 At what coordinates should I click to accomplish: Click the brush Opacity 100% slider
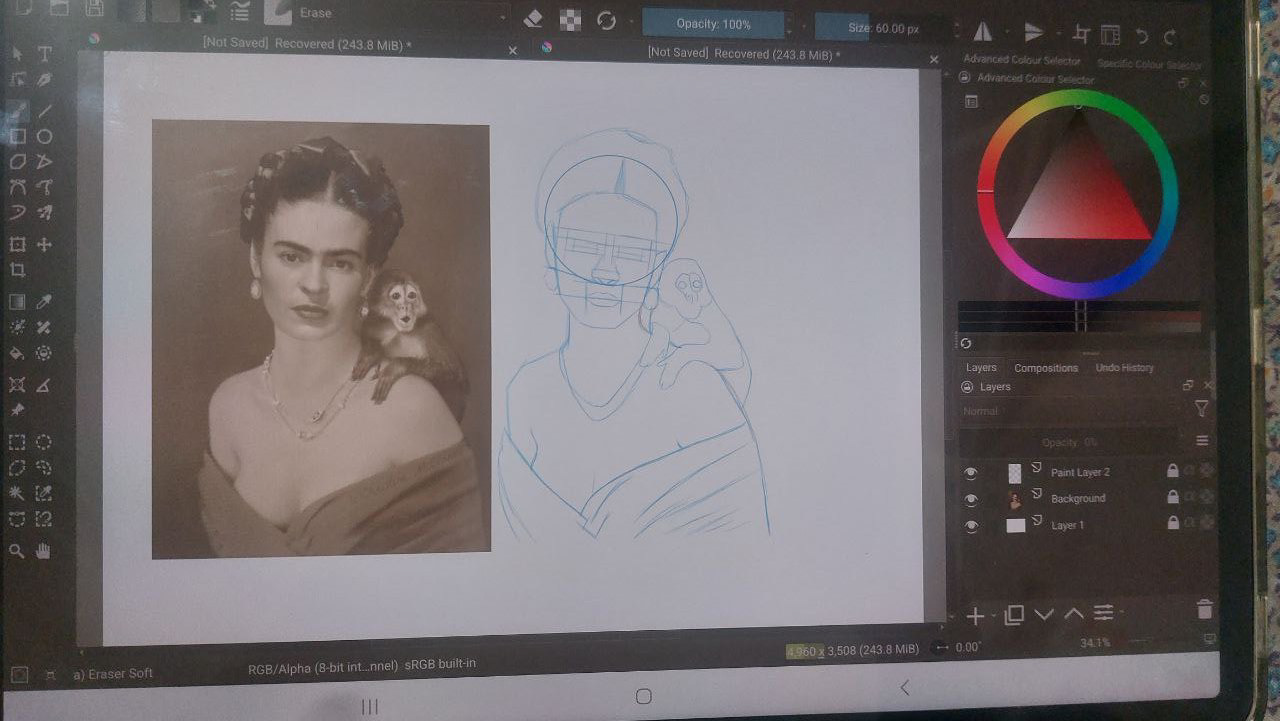click(x=713, y=24)
